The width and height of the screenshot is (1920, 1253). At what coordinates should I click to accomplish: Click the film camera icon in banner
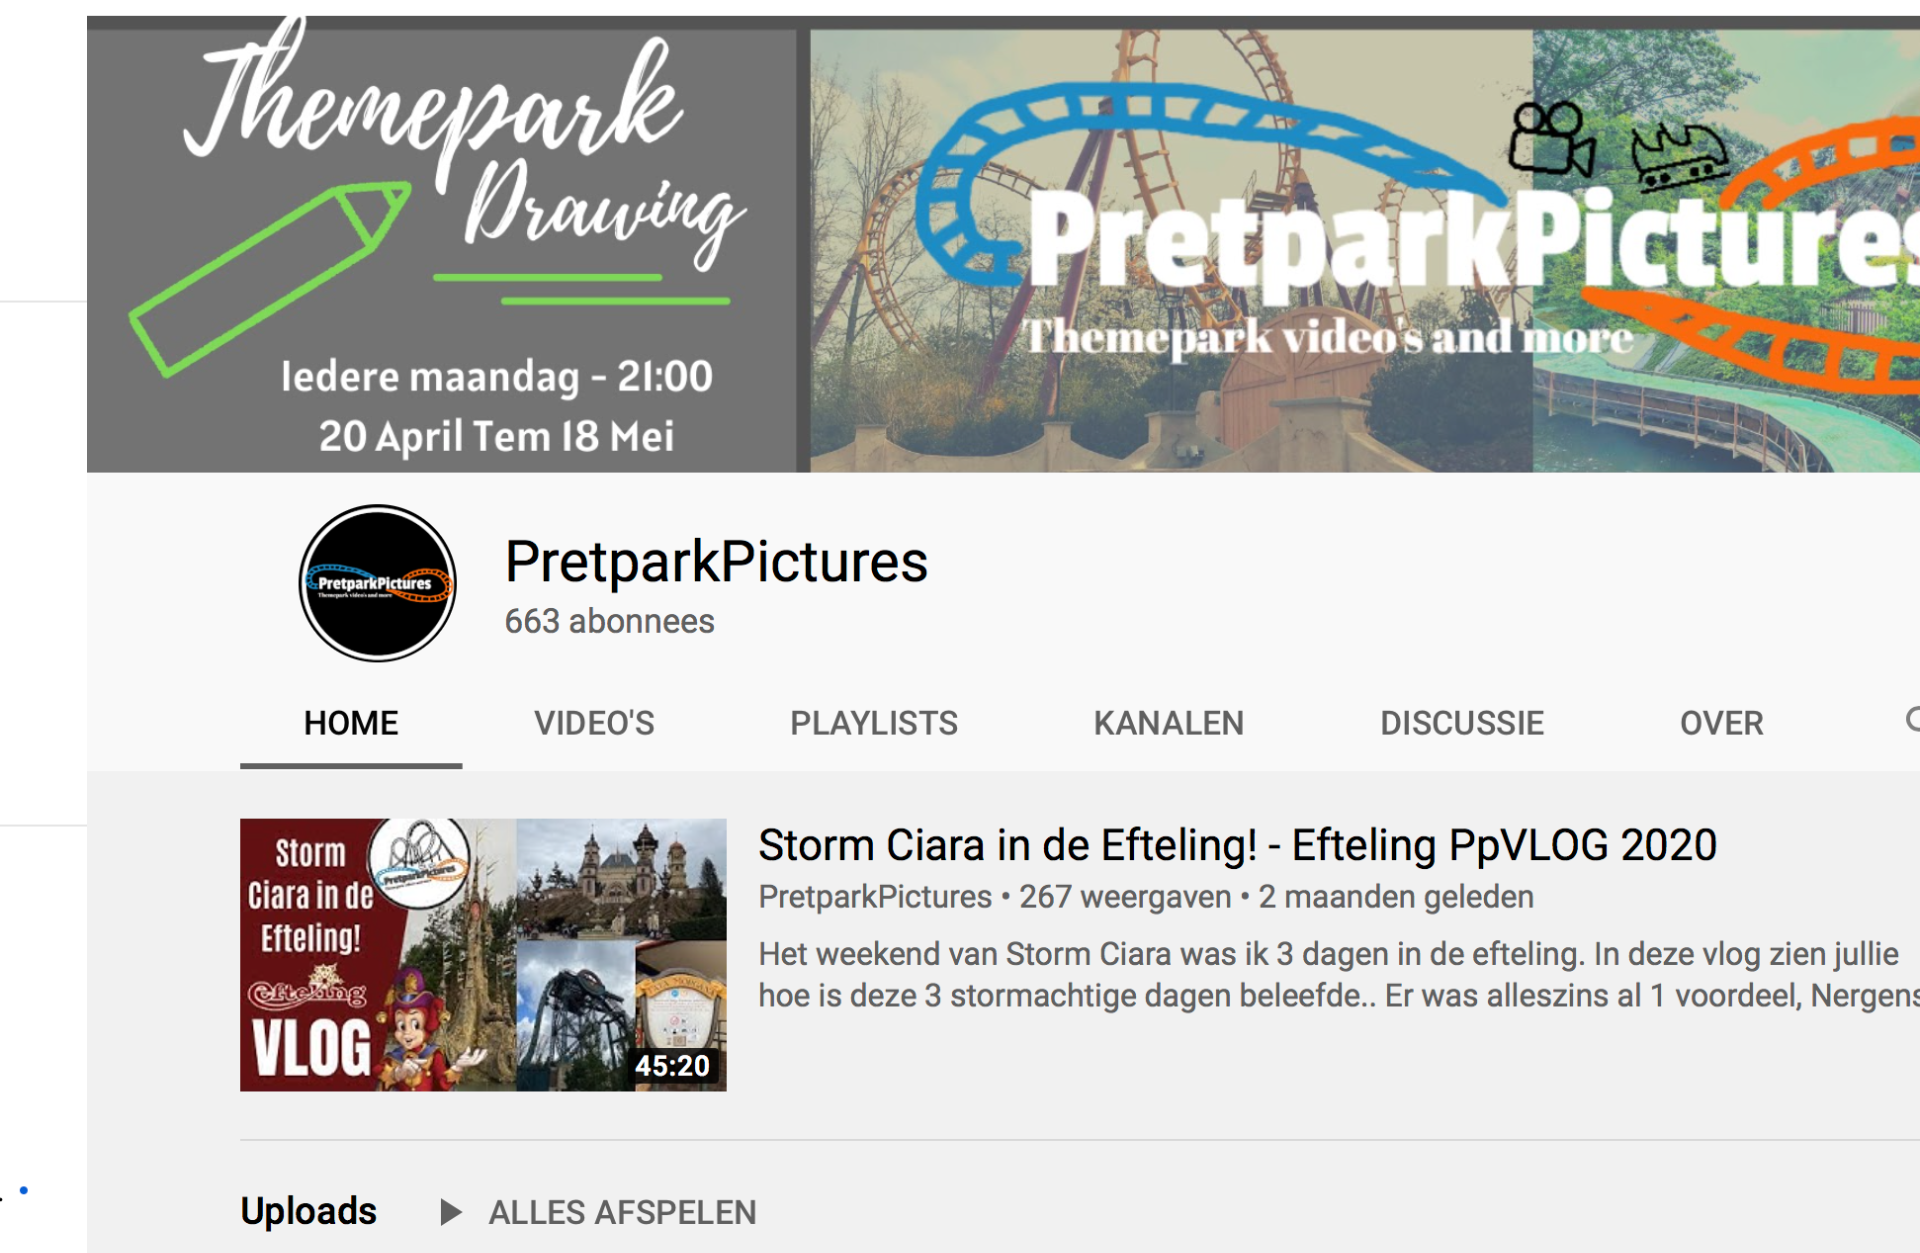(1552, 138)
